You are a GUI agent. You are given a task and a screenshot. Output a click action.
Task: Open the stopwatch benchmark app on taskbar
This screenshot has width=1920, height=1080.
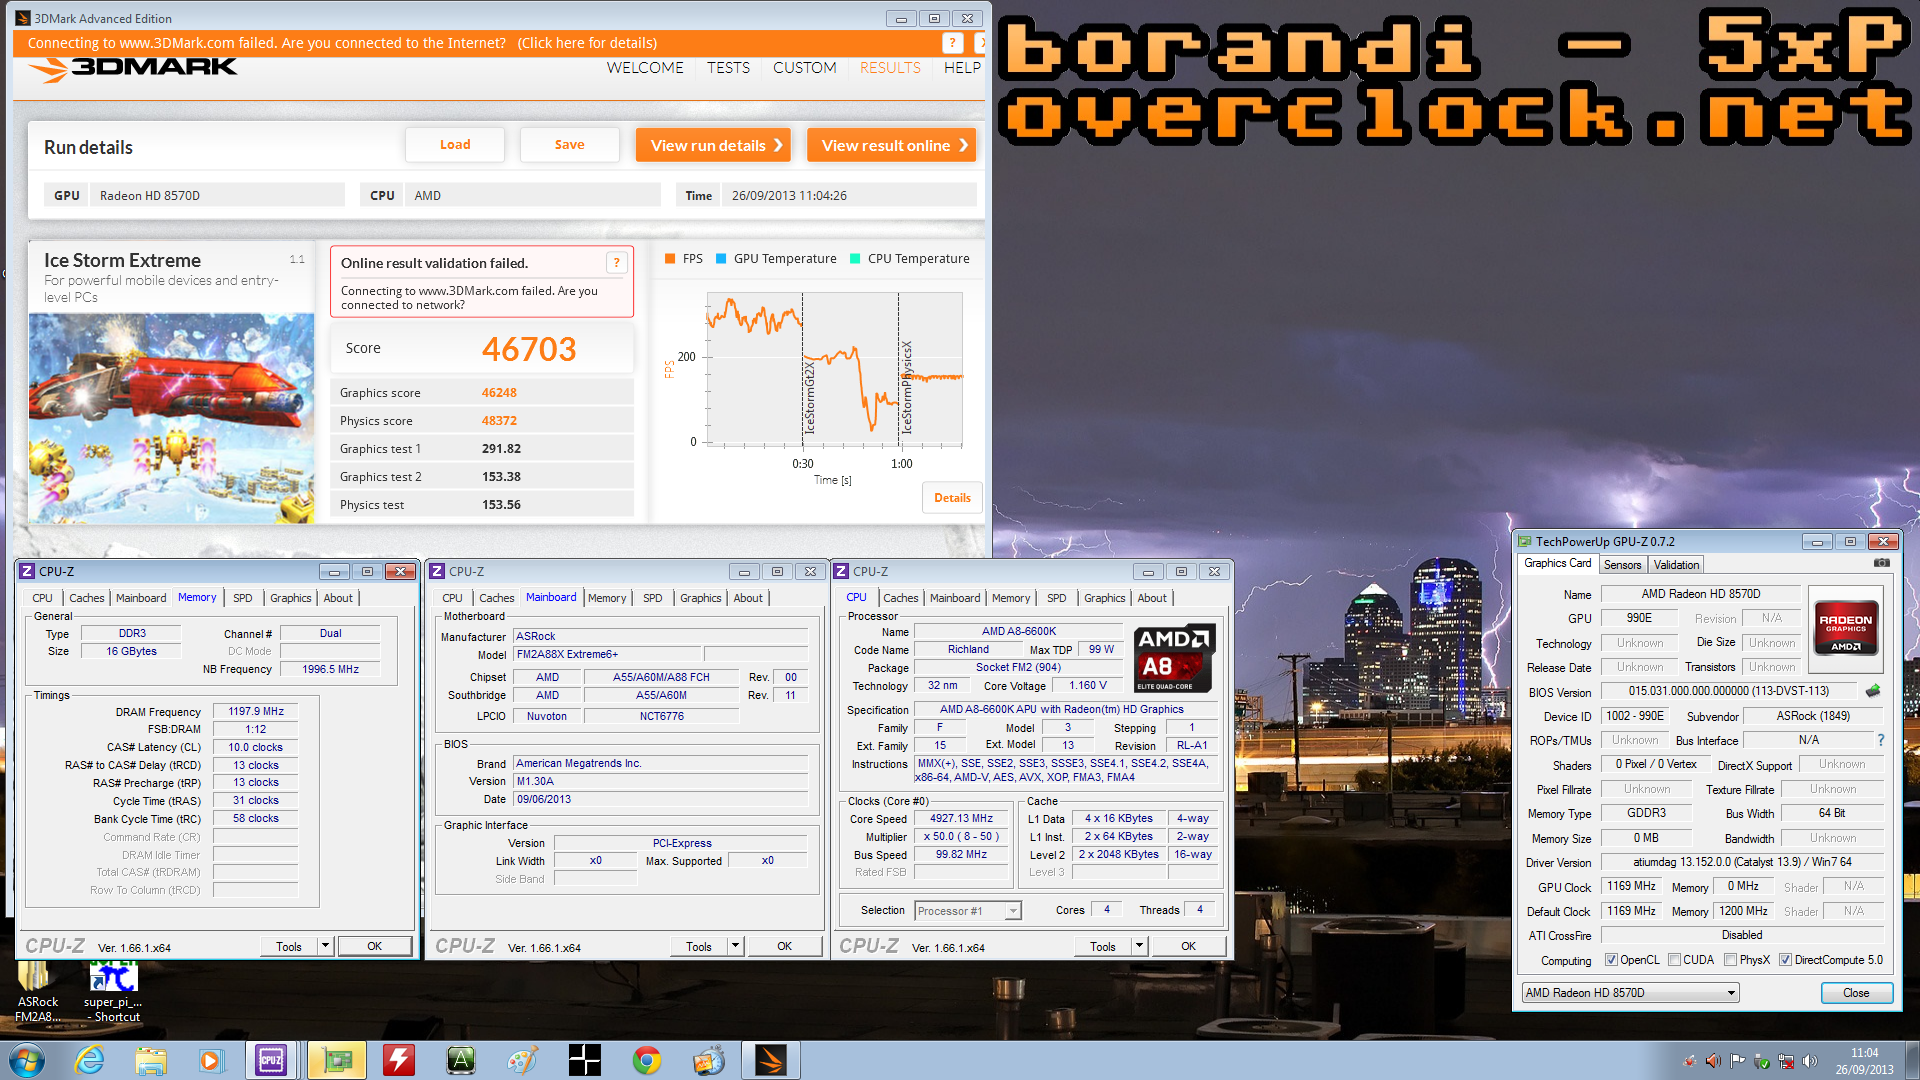coord(709,1060)
